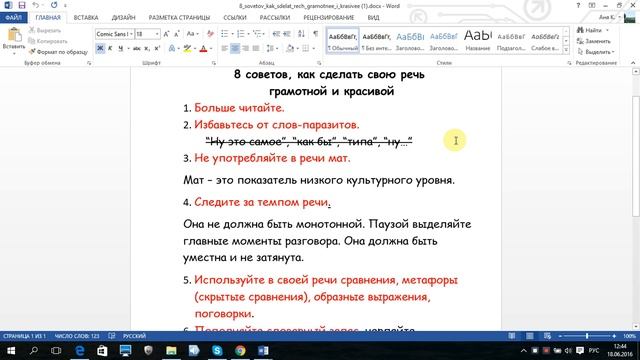Viewport: 640px width, 360px height.
Task: Click the red Font Color A button
Action: click(x=203, y=49)
